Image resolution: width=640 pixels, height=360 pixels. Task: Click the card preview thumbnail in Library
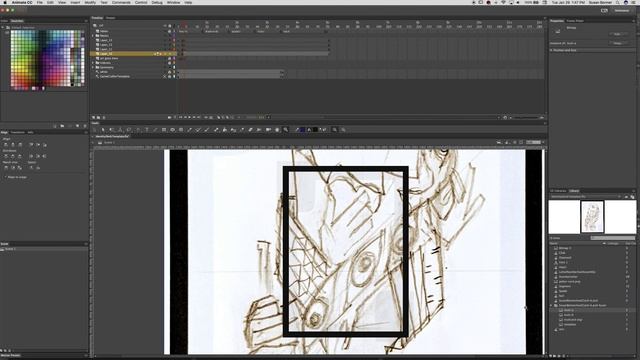(x=592, y=217)
